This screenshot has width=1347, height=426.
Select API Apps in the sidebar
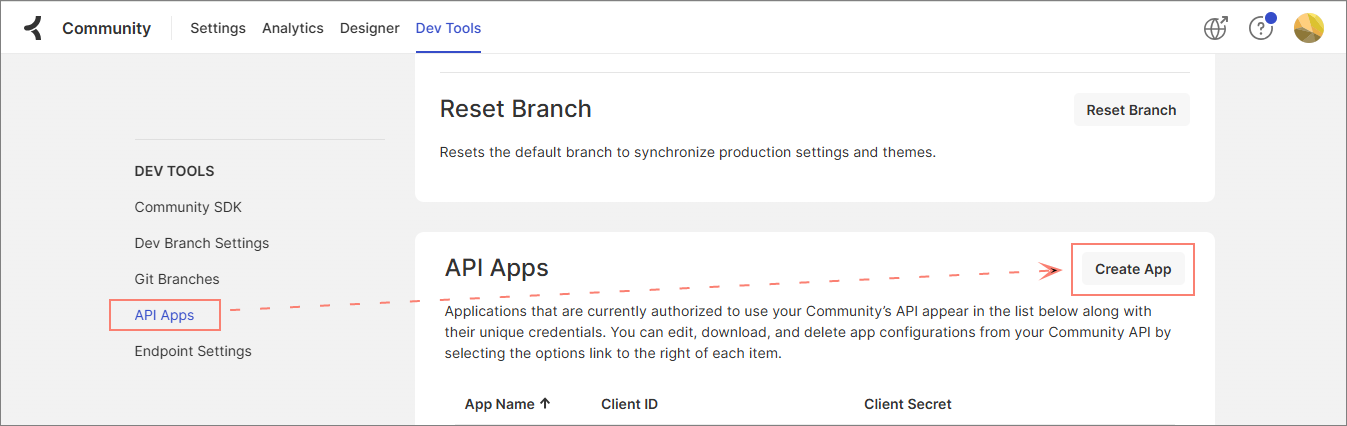(x=164, y=315)
